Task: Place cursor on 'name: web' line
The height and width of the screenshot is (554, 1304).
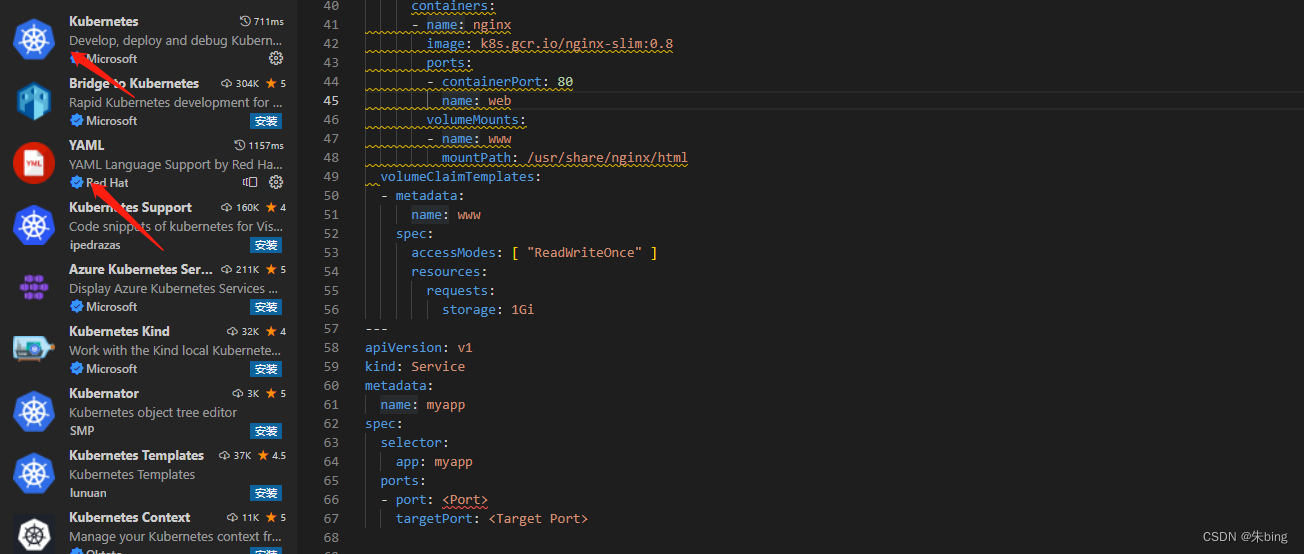Action: [477, 100]
